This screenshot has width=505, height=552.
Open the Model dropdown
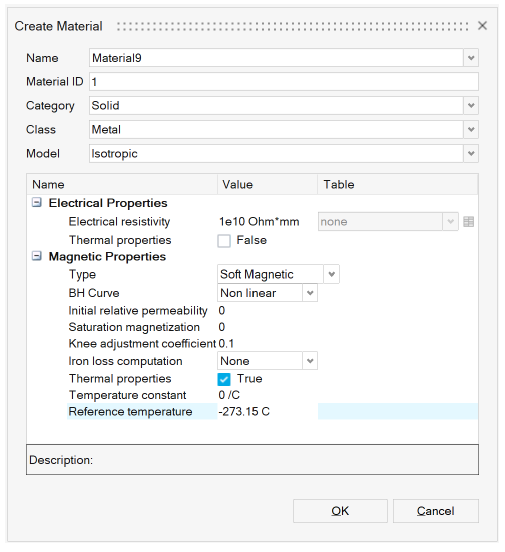click(x=471, y=153)
